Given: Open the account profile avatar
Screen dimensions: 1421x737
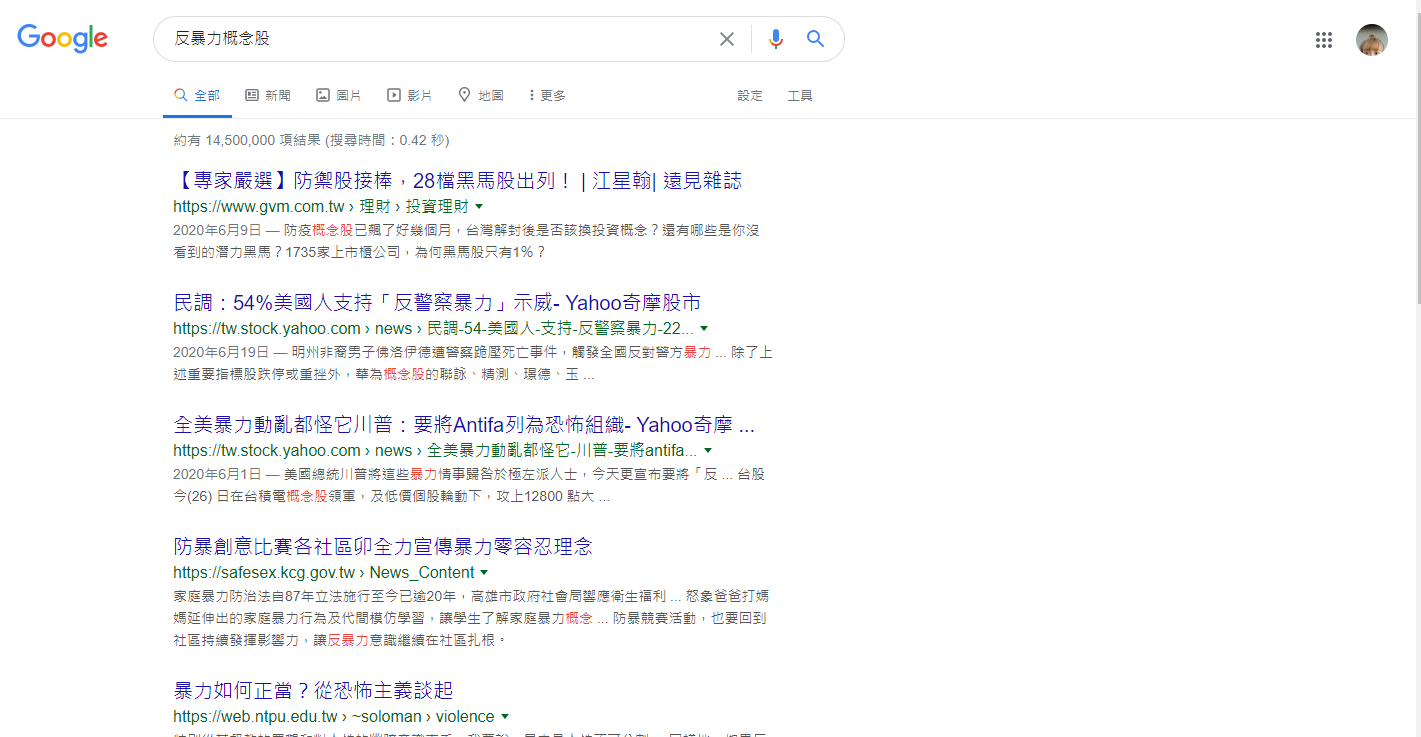Looking at the screenshot, I should pyautogui.click(x=1372, y=40).
